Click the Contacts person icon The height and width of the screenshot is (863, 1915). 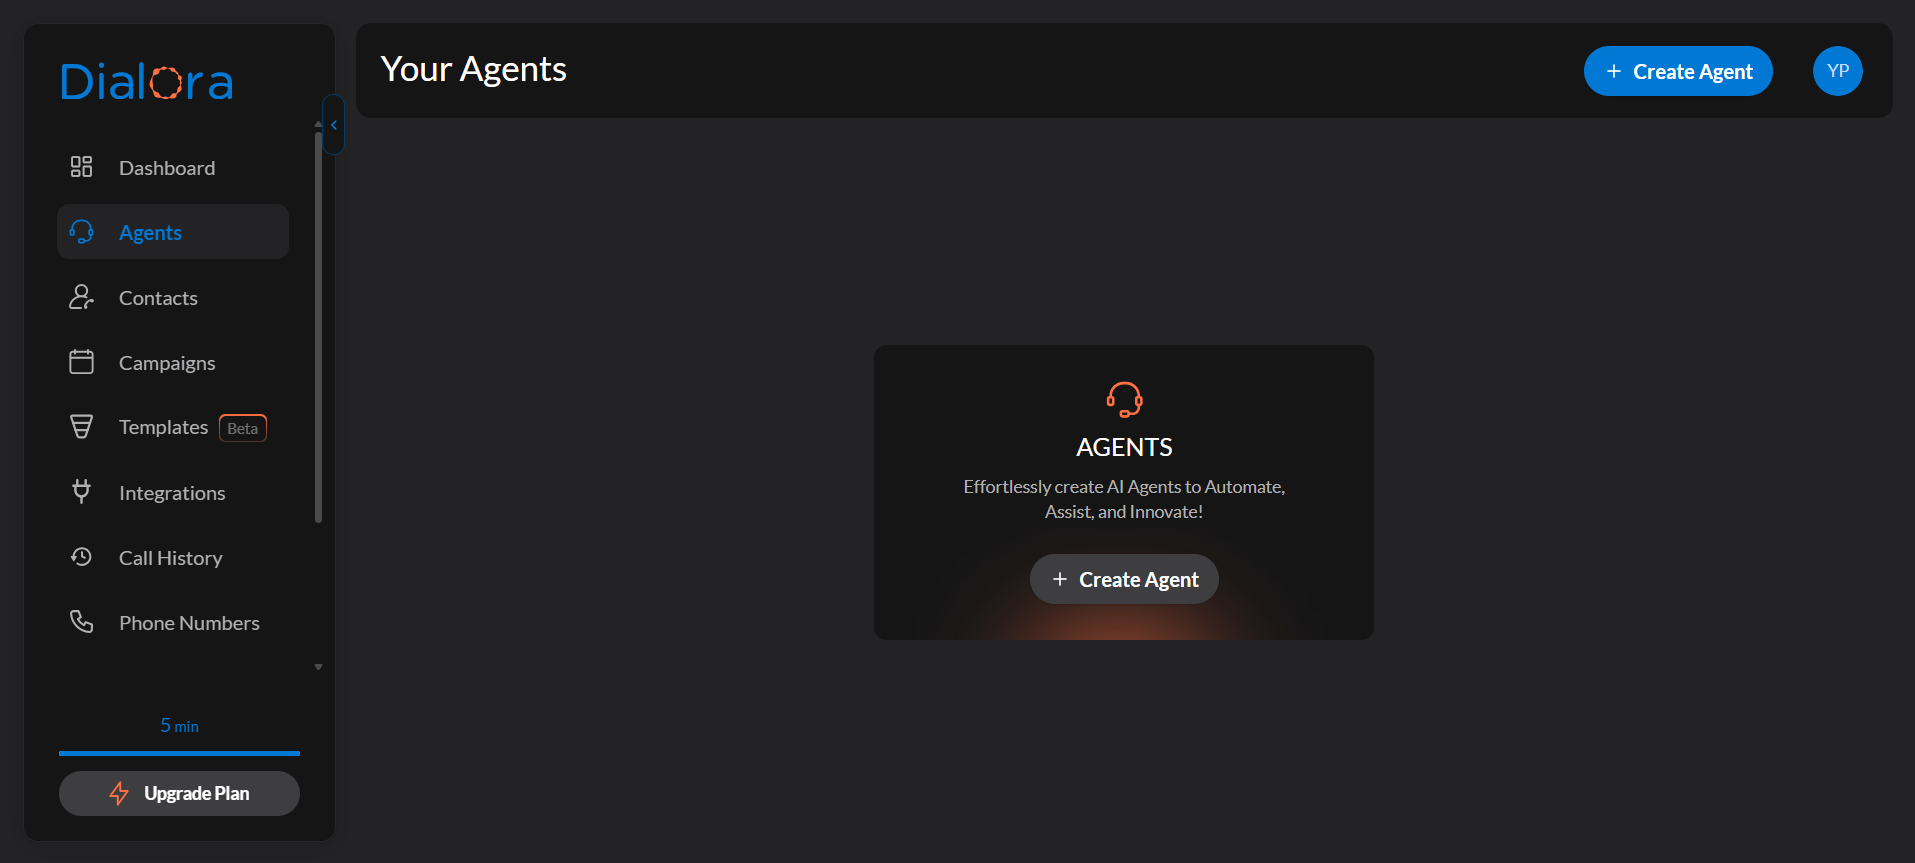(x=81, y=297)
